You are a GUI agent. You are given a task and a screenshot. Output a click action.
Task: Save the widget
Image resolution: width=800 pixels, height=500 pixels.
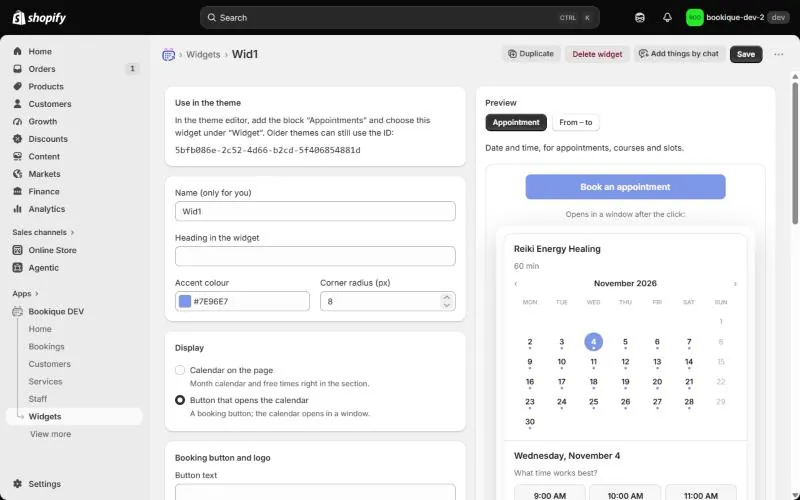[746, 54]
